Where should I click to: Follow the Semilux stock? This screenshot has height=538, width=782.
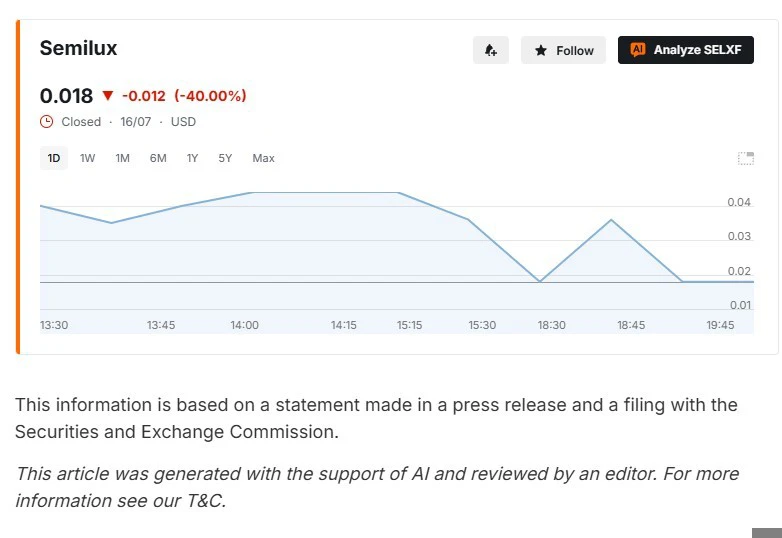(x=564, y=50)
